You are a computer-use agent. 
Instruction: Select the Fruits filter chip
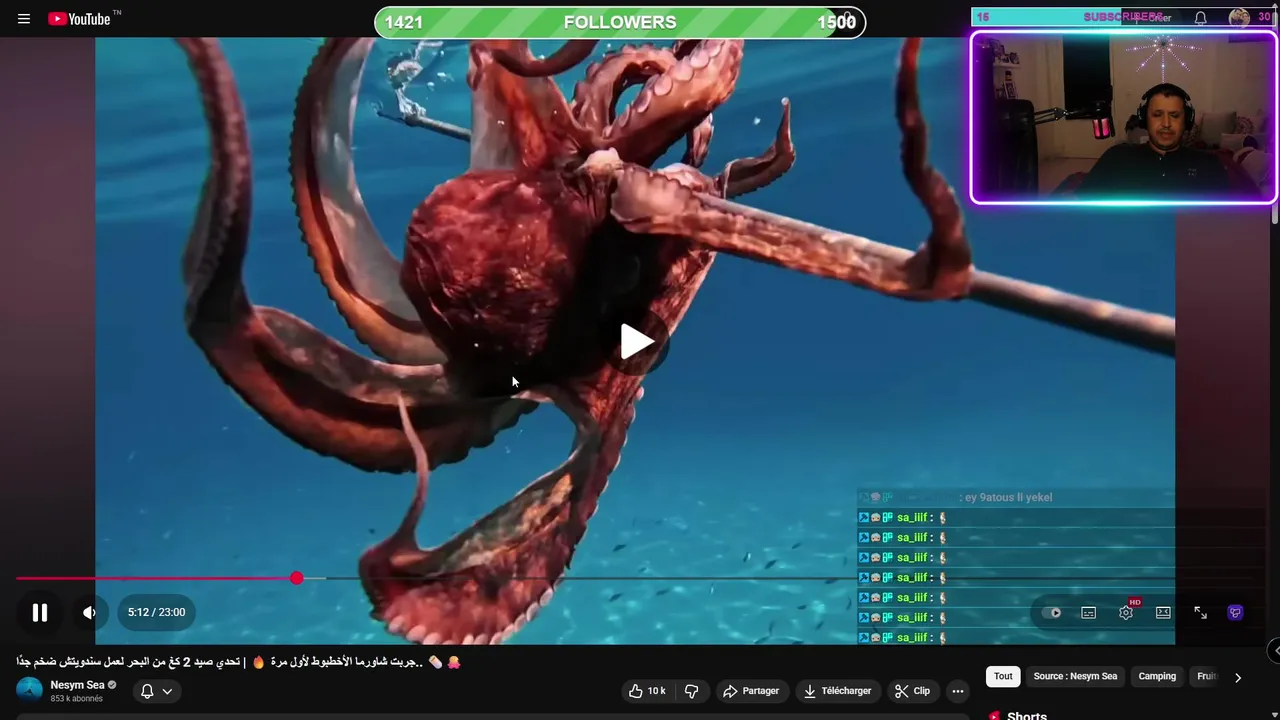tap(1207, 677)
